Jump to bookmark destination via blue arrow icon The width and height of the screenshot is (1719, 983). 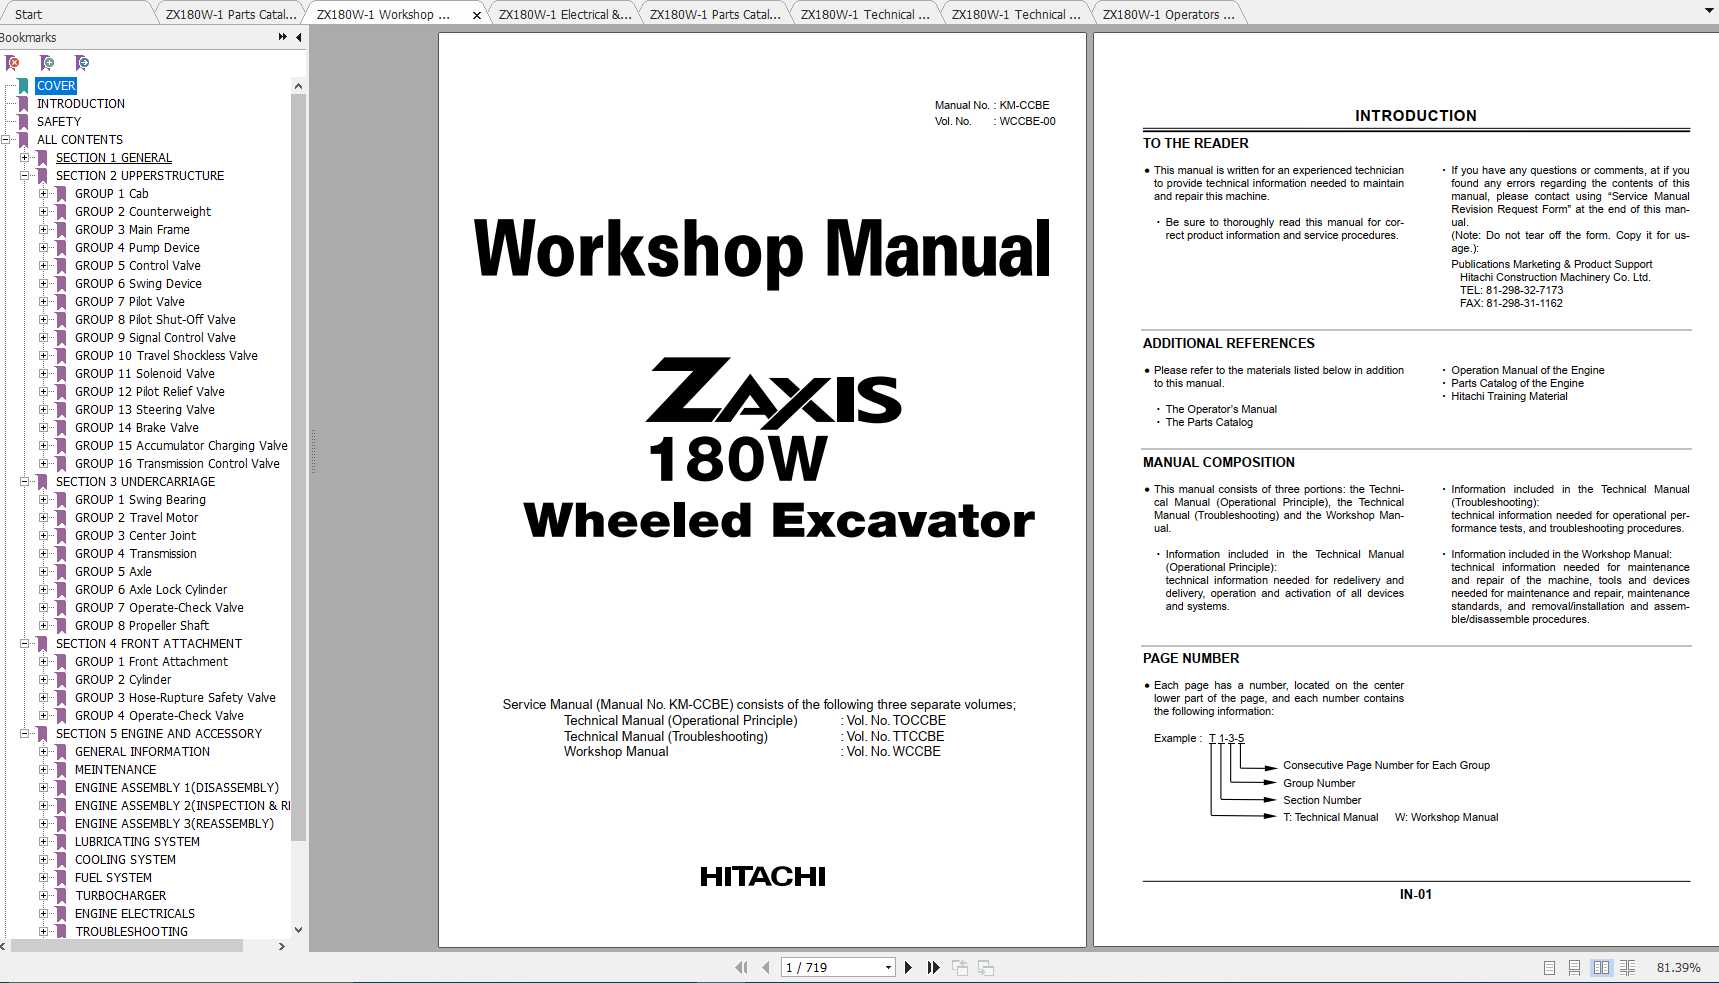point(83,62)
